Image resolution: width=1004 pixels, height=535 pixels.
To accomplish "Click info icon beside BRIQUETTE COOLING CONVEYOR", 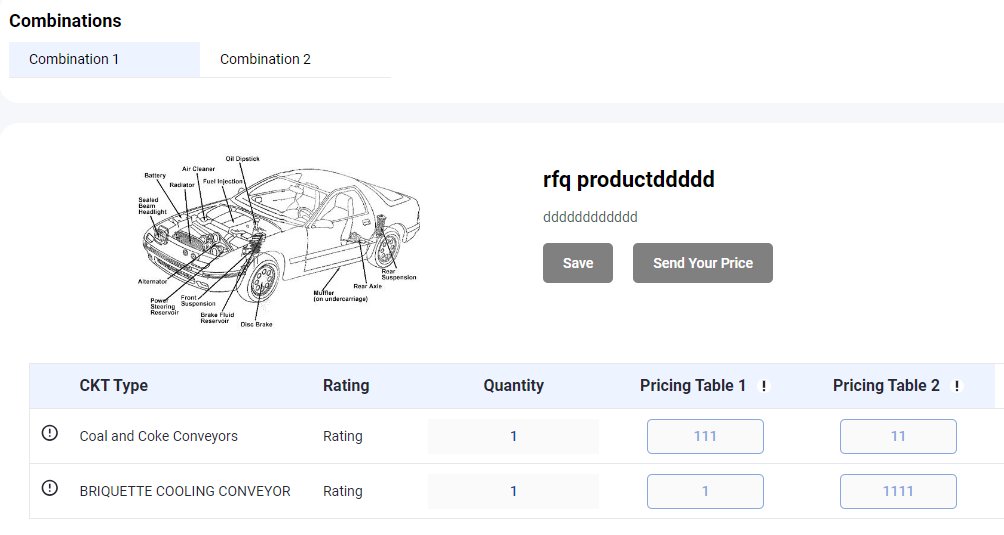I will point(49,488).
